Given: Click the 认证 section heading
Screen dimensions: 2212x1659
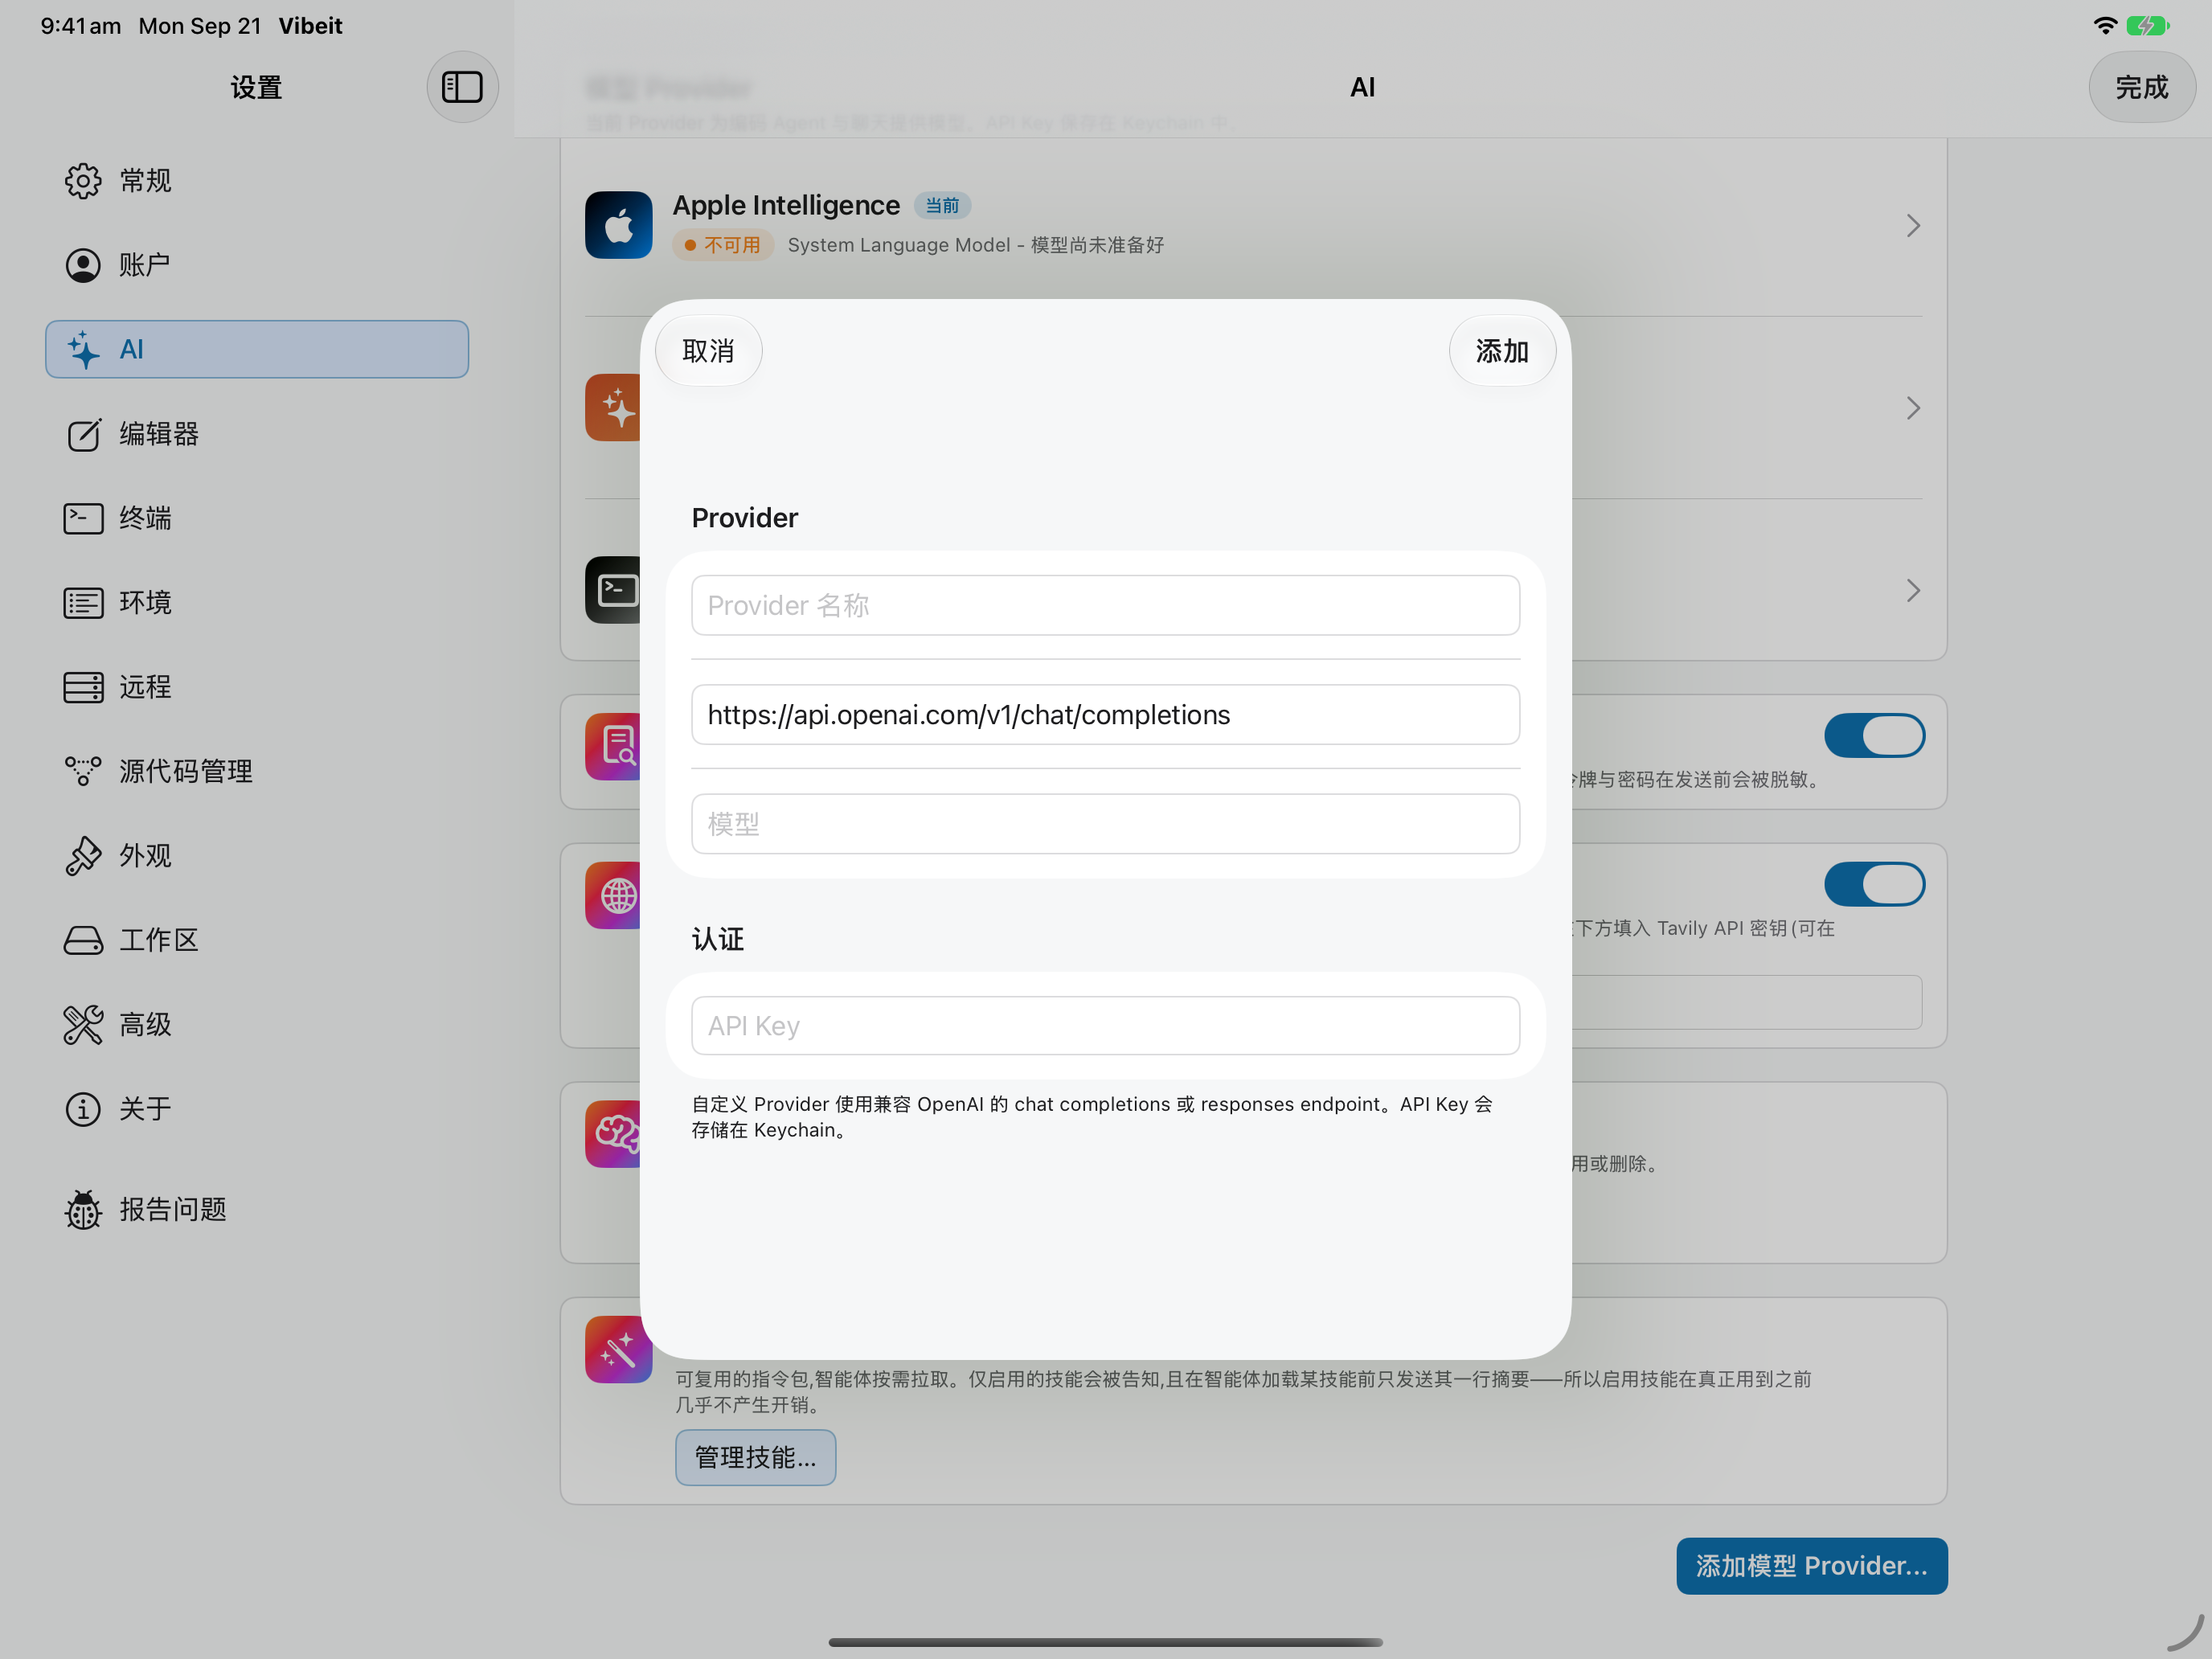Looking at the screenshot, I should point(718,939).
